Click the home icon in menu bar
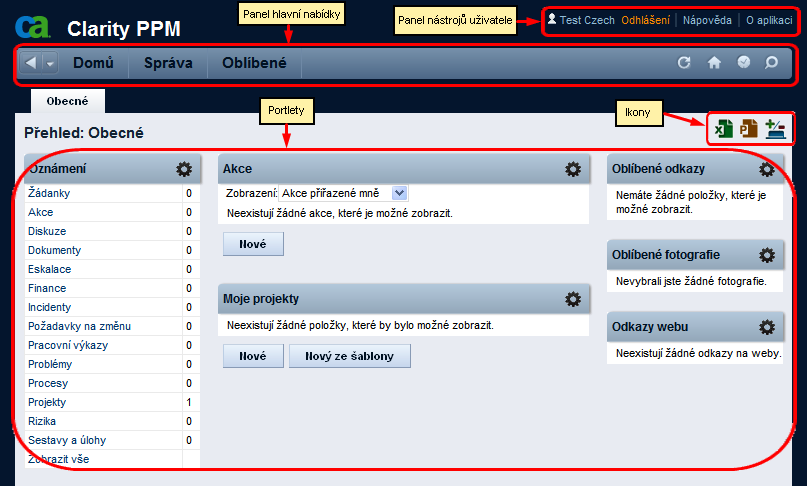This screenshot has height=486, width=807. 714,63
